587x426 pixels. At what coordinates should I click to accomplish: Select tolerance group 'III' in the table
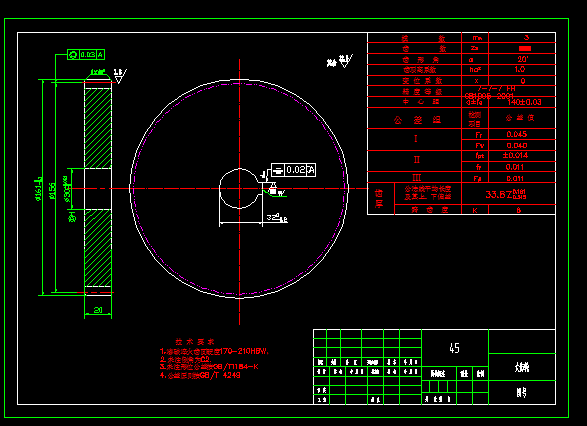tap(417, 177)
